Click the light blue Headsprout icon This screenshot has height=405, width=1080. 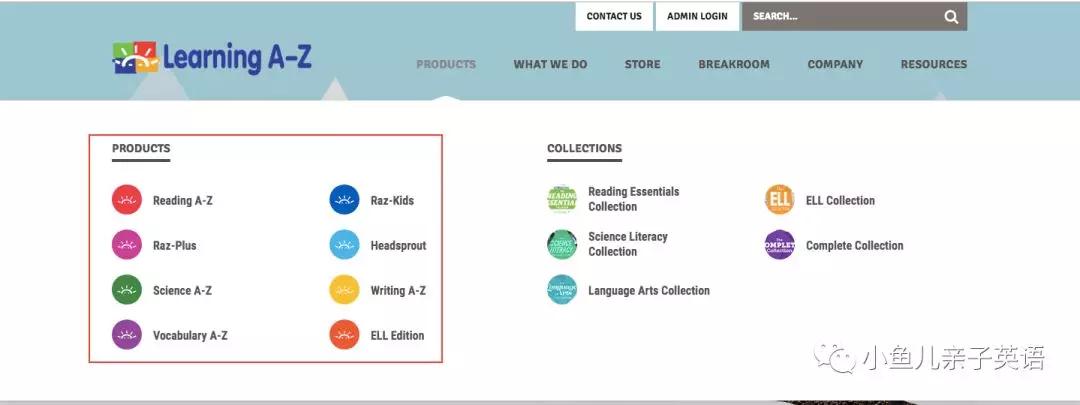click(344, 245)
